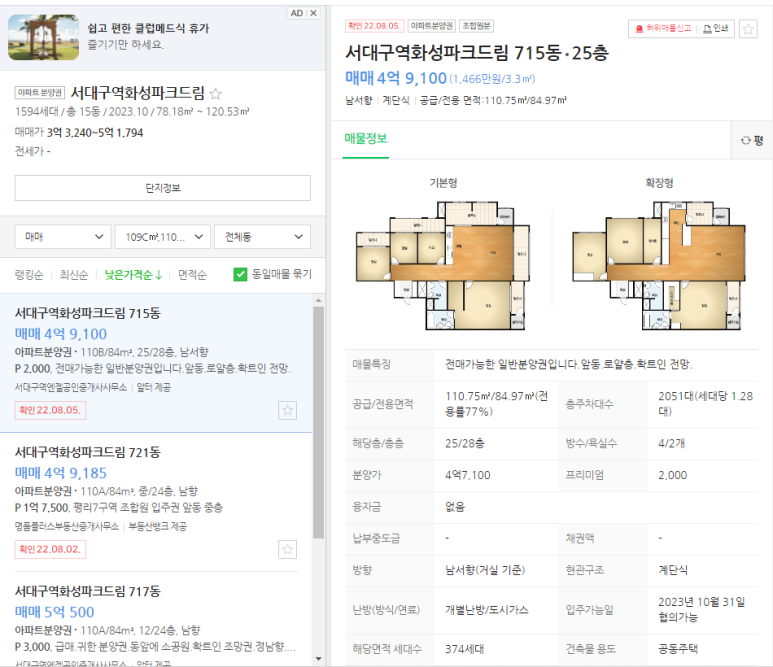Click the 조합원분 tag in detail header
The height and width of the screenshot is (667, 773).
click(476, 26)
